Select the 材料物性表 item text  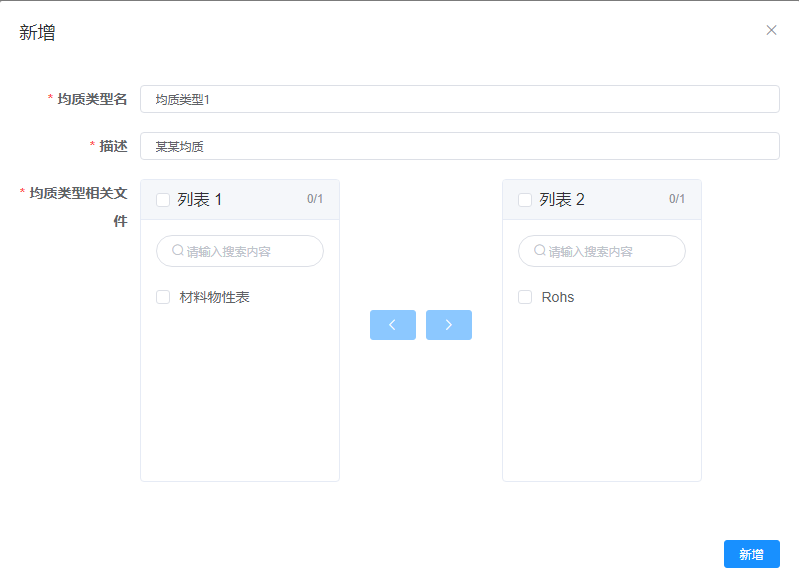click(x=214, y=297)
